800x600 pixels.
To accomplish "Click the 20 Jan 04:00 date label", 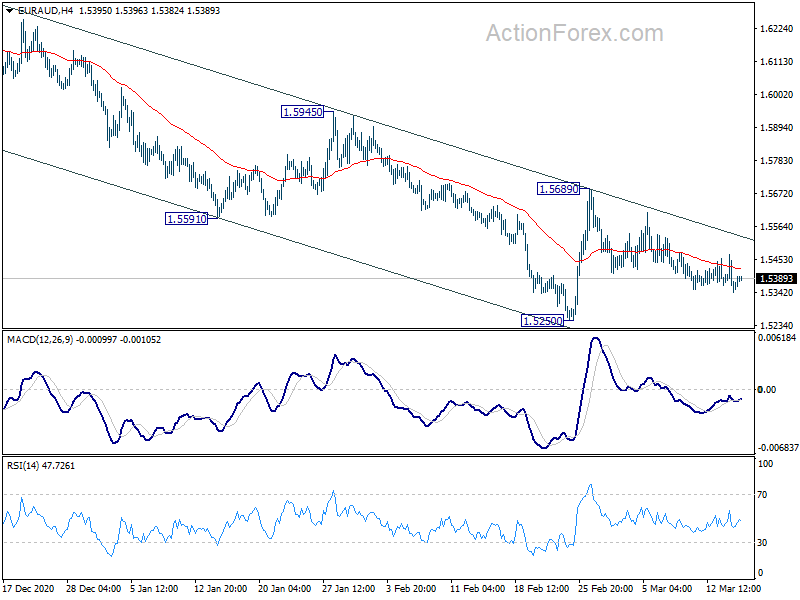I will [284, 588].
